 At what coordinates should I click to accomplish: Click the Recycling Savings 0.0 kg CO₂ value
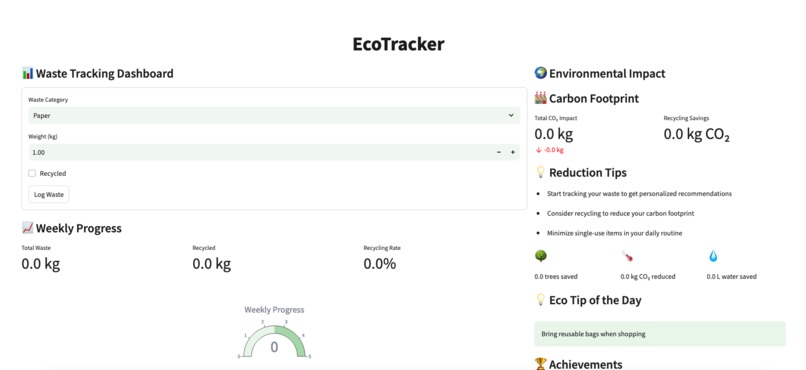point(697,135)
